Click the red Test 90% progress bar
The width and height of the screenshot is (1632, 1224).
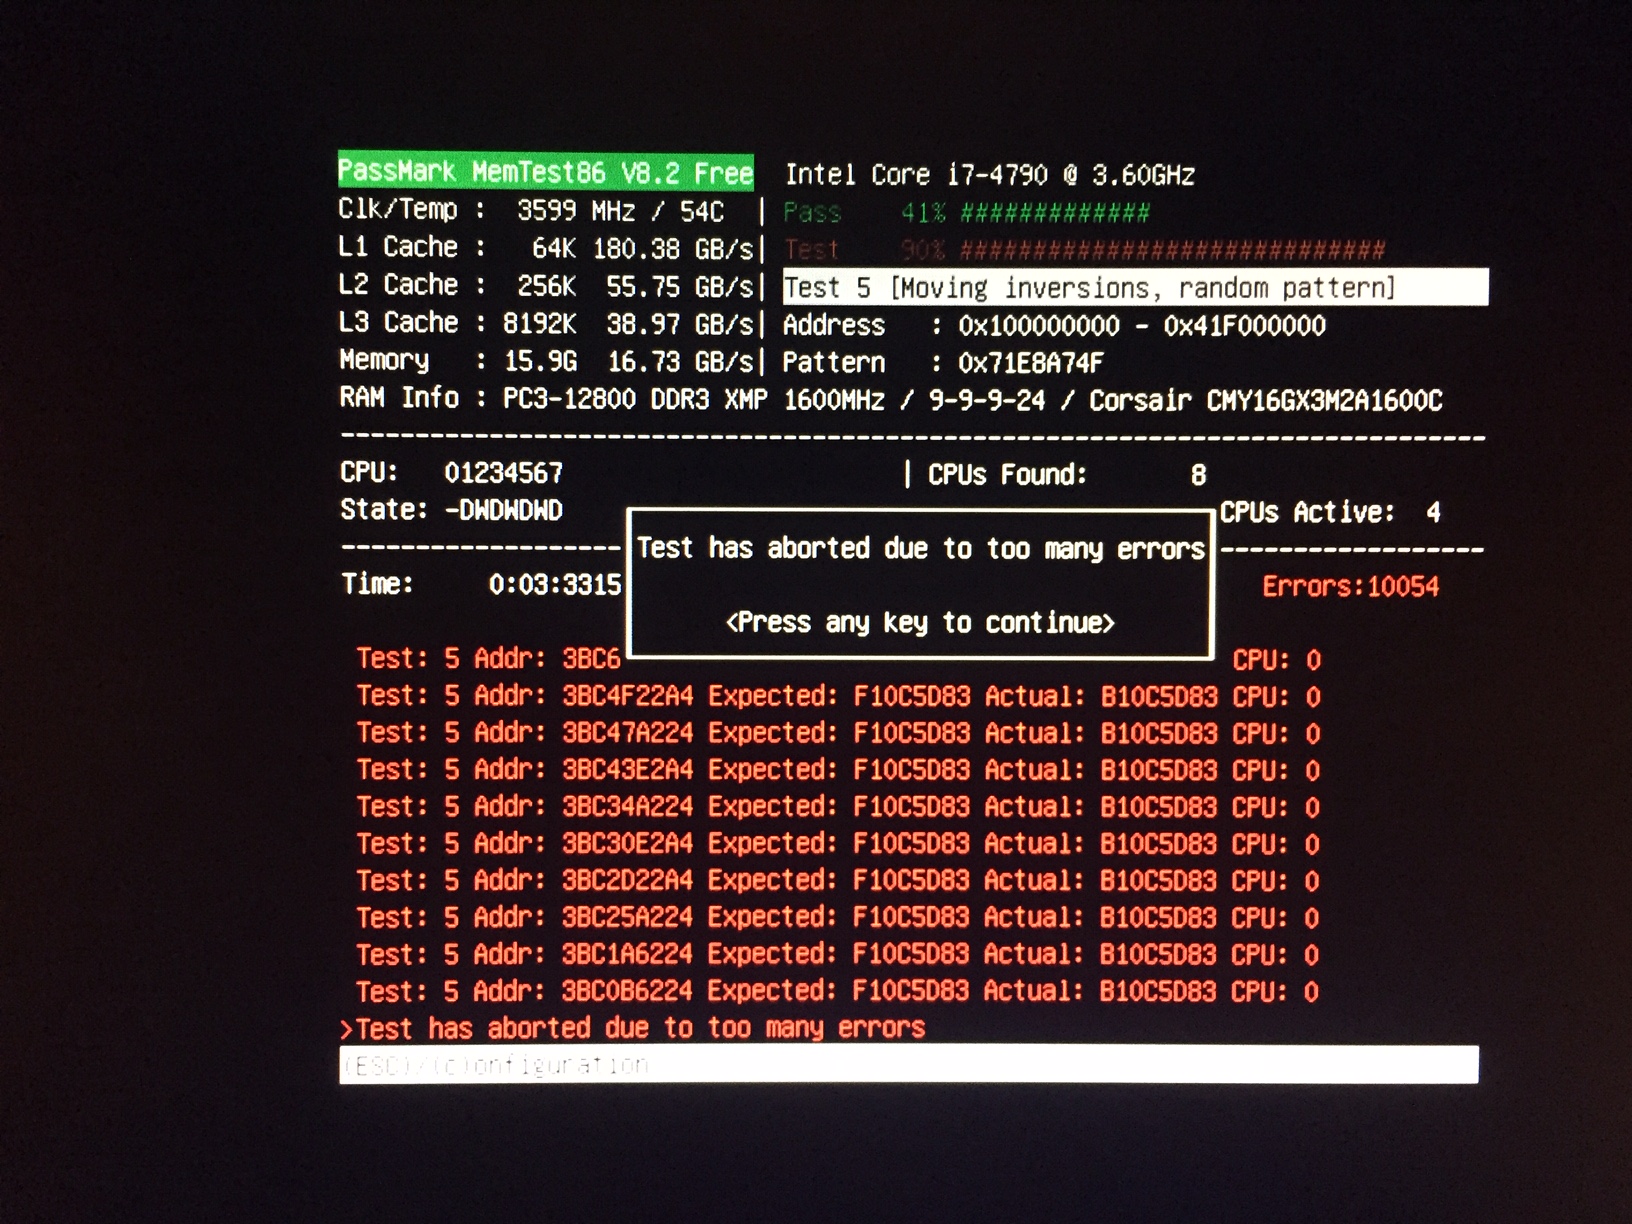tap(1085, 249)
